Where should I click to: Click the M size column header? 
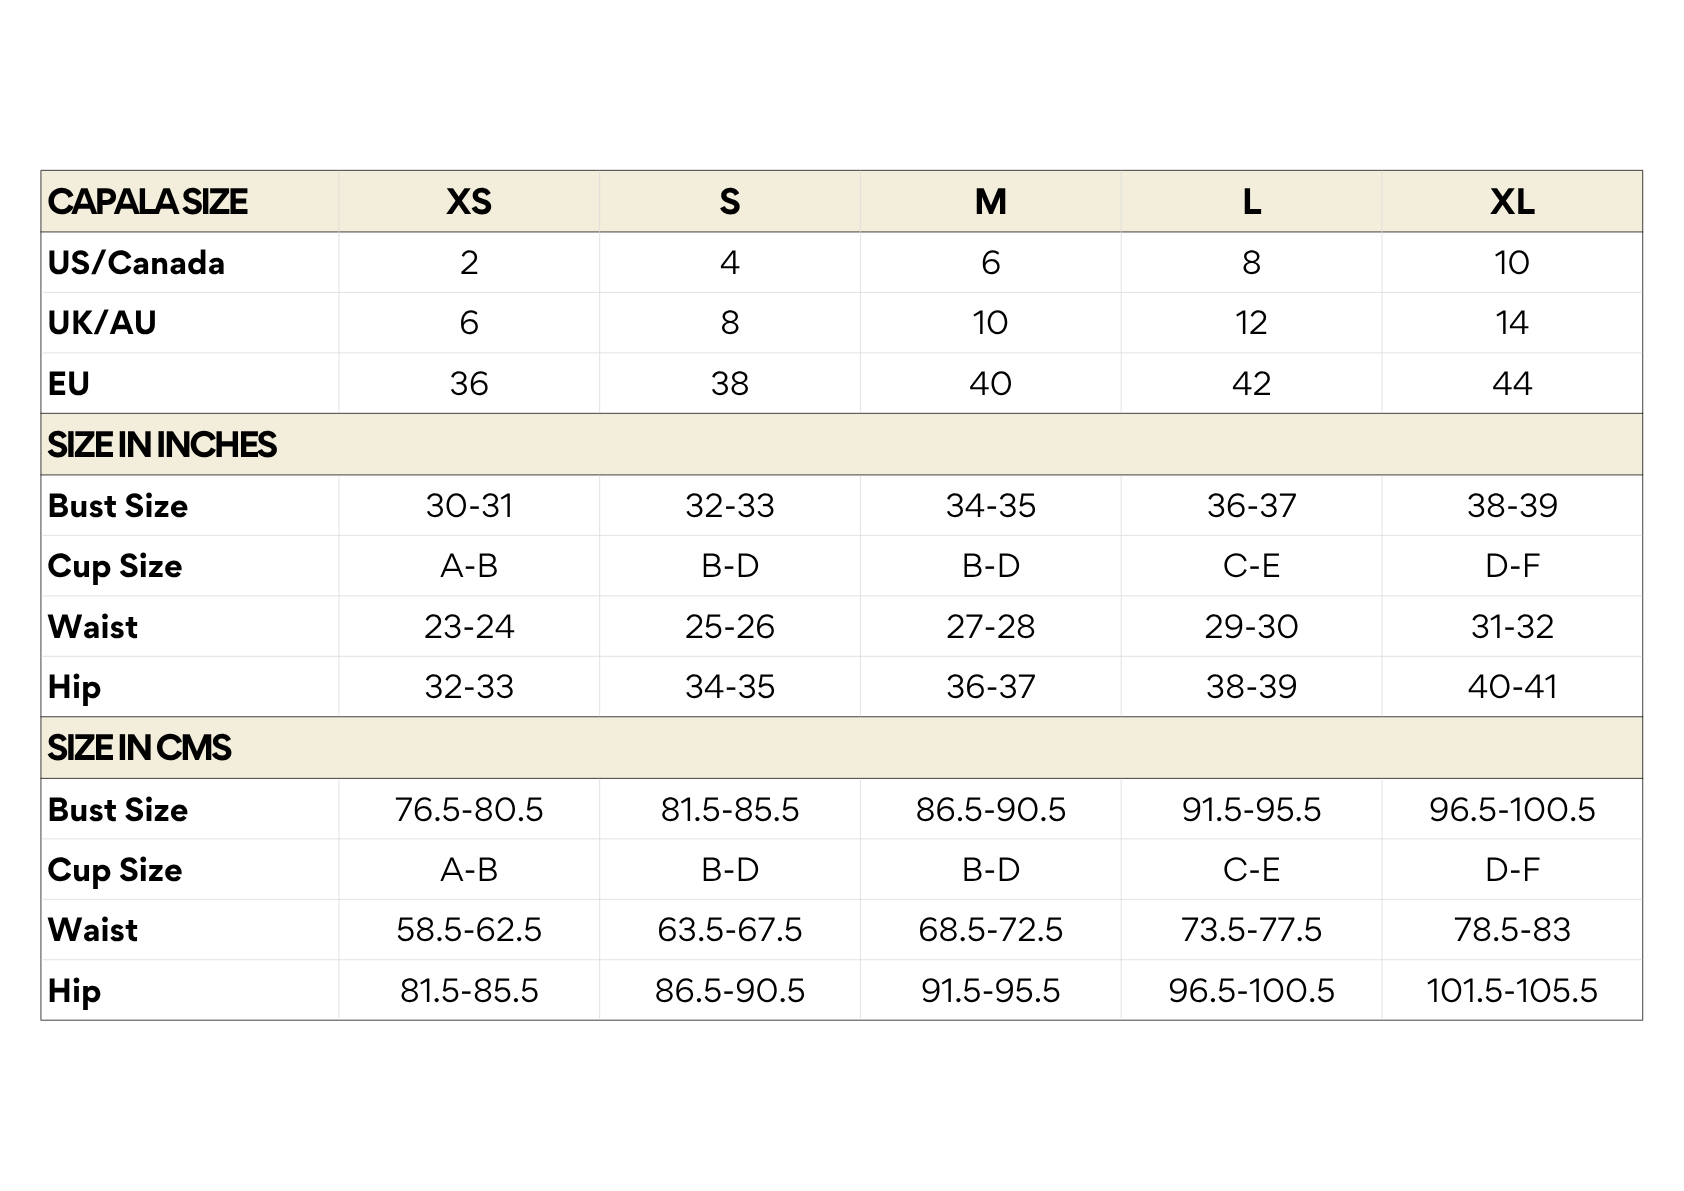pos(990,202)
